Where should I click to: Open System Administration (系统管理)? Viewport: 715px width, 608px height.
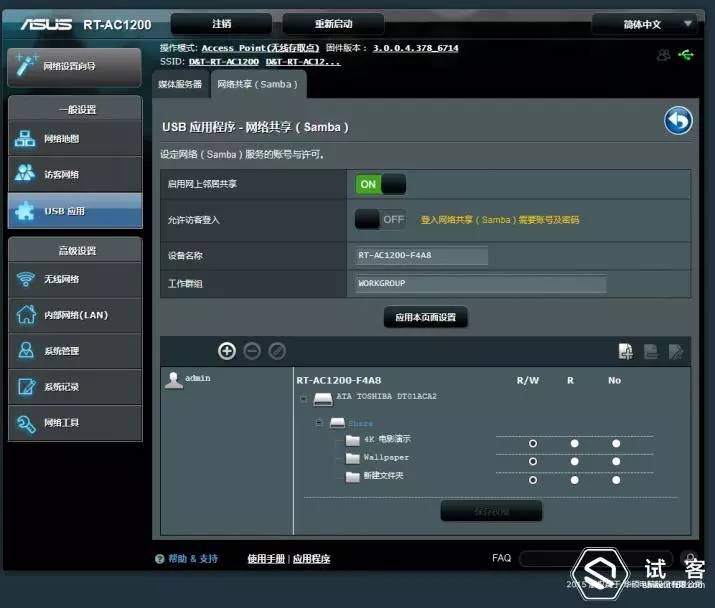pyautogui.click(x=75, y=351)
